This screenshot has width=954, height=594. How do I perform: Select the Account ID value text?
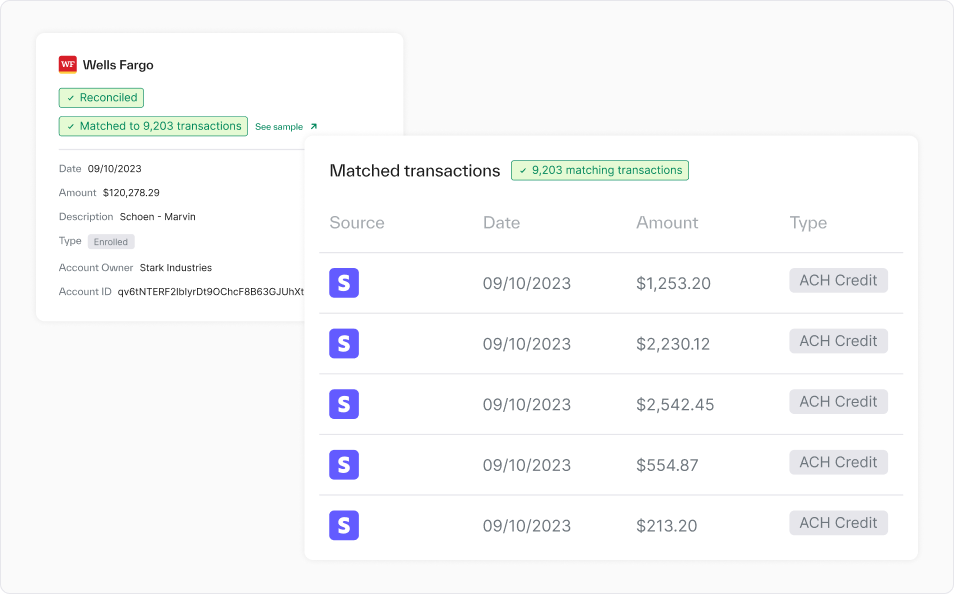click(x=211, y=292)
